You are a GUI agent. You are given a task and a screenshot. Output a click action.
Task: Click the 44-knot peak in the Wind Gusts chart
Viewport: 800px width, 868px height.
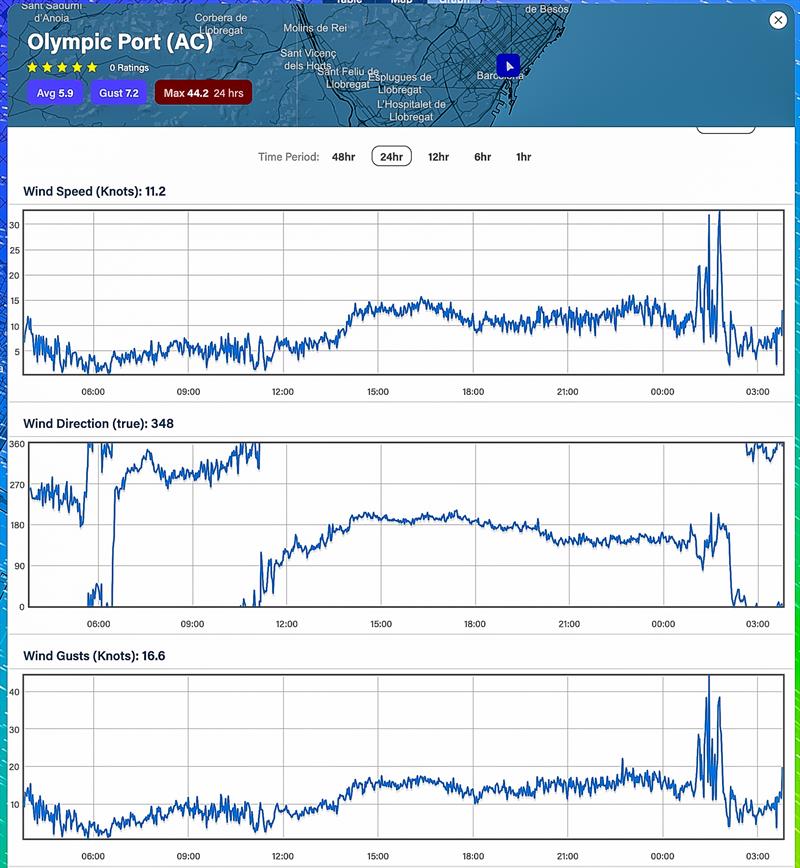[x=709, y=679]
